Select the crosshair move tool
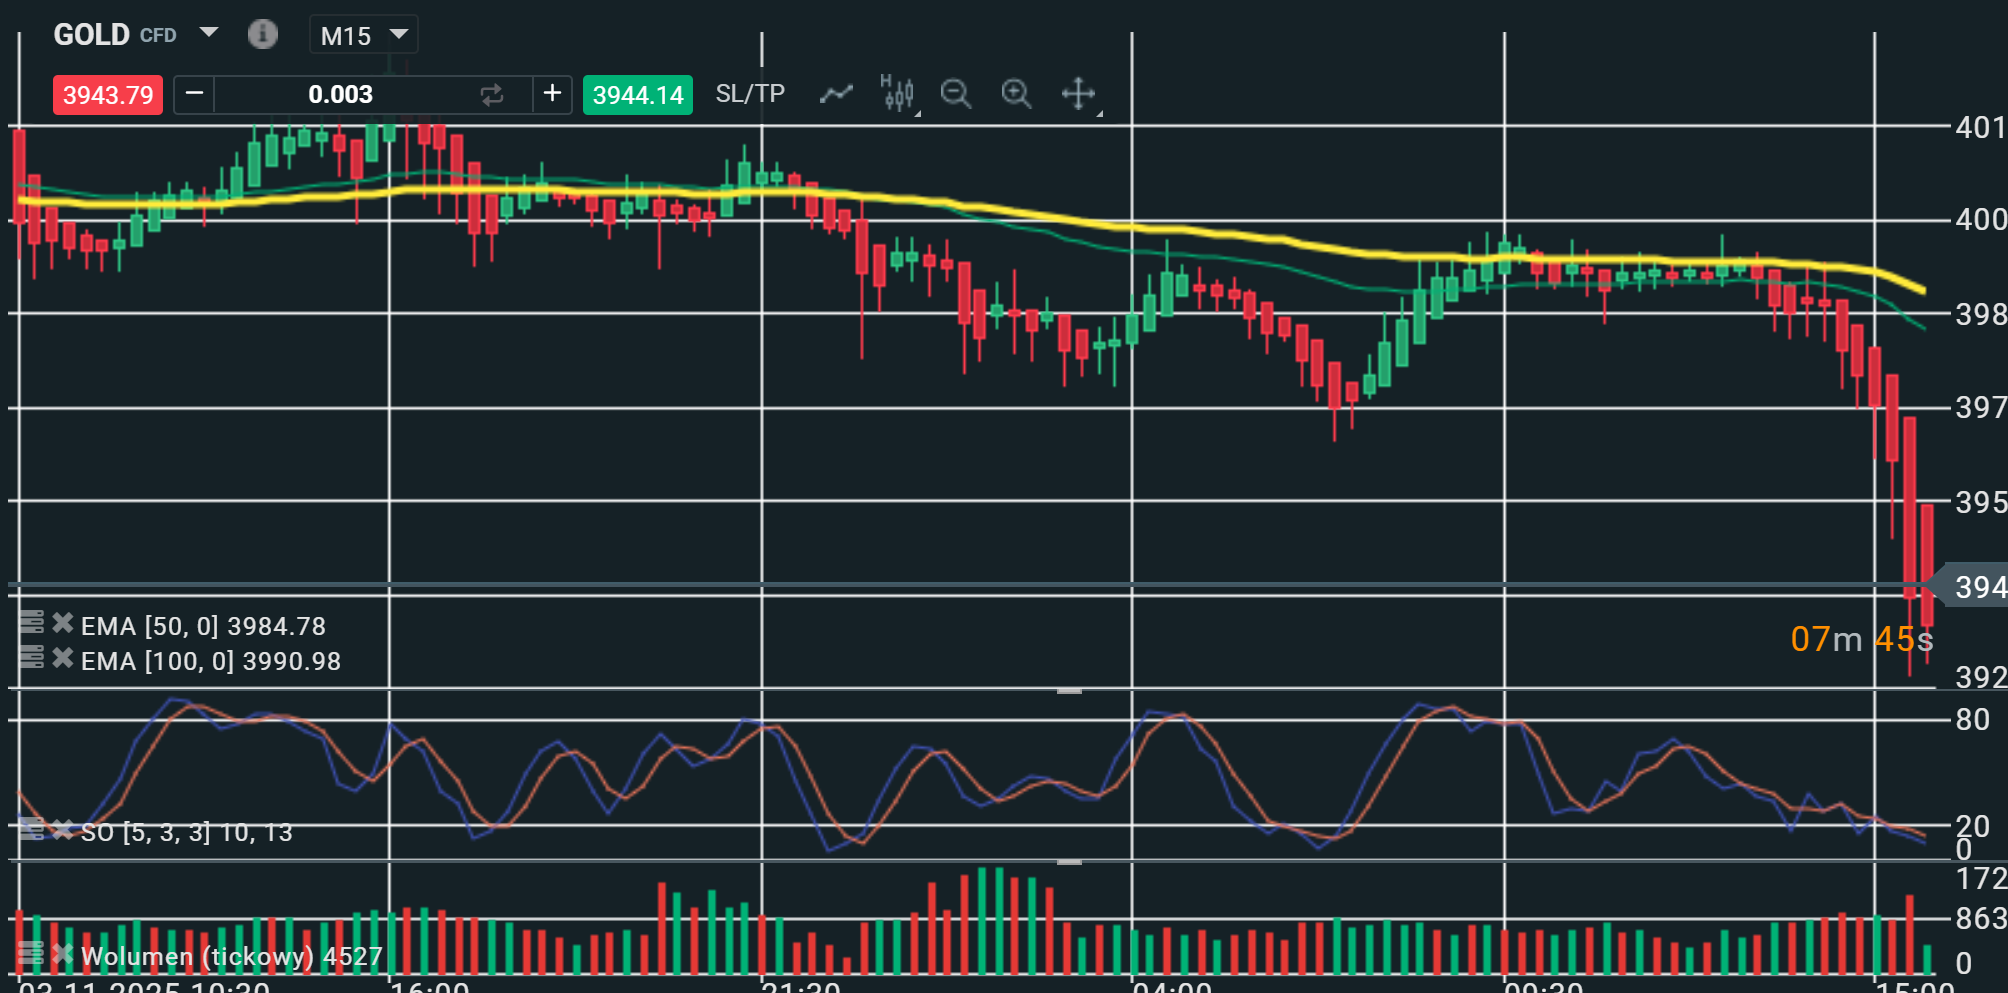2008x993 pixels. pyautogui.click(x=1078, y=94)
